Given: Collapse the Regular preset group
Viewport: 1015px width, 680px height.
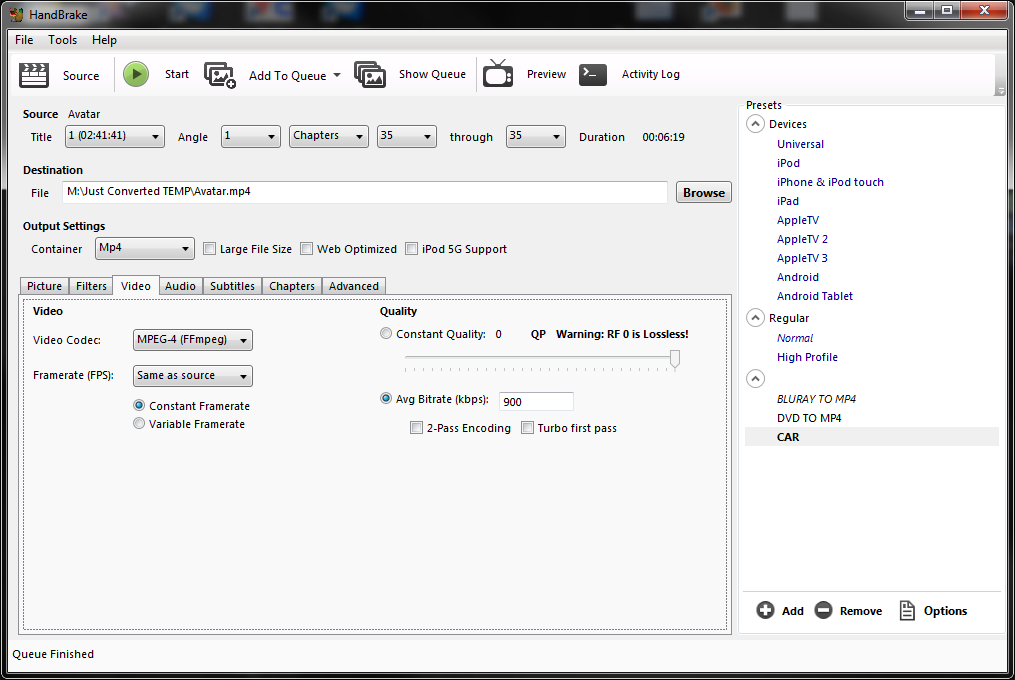Looking at the screenshot, I should coord(755,318).
